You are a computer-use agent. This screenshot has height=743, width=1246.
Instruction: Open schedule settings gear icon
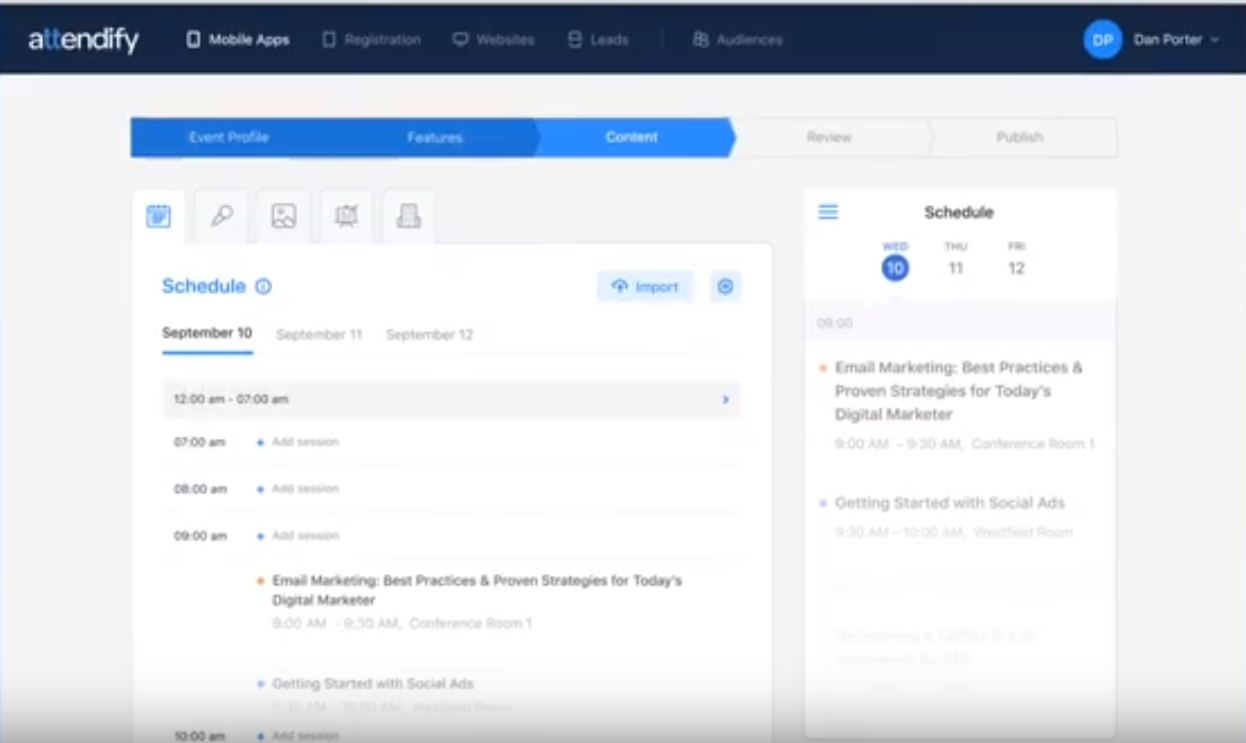click(x=726, y=287)
